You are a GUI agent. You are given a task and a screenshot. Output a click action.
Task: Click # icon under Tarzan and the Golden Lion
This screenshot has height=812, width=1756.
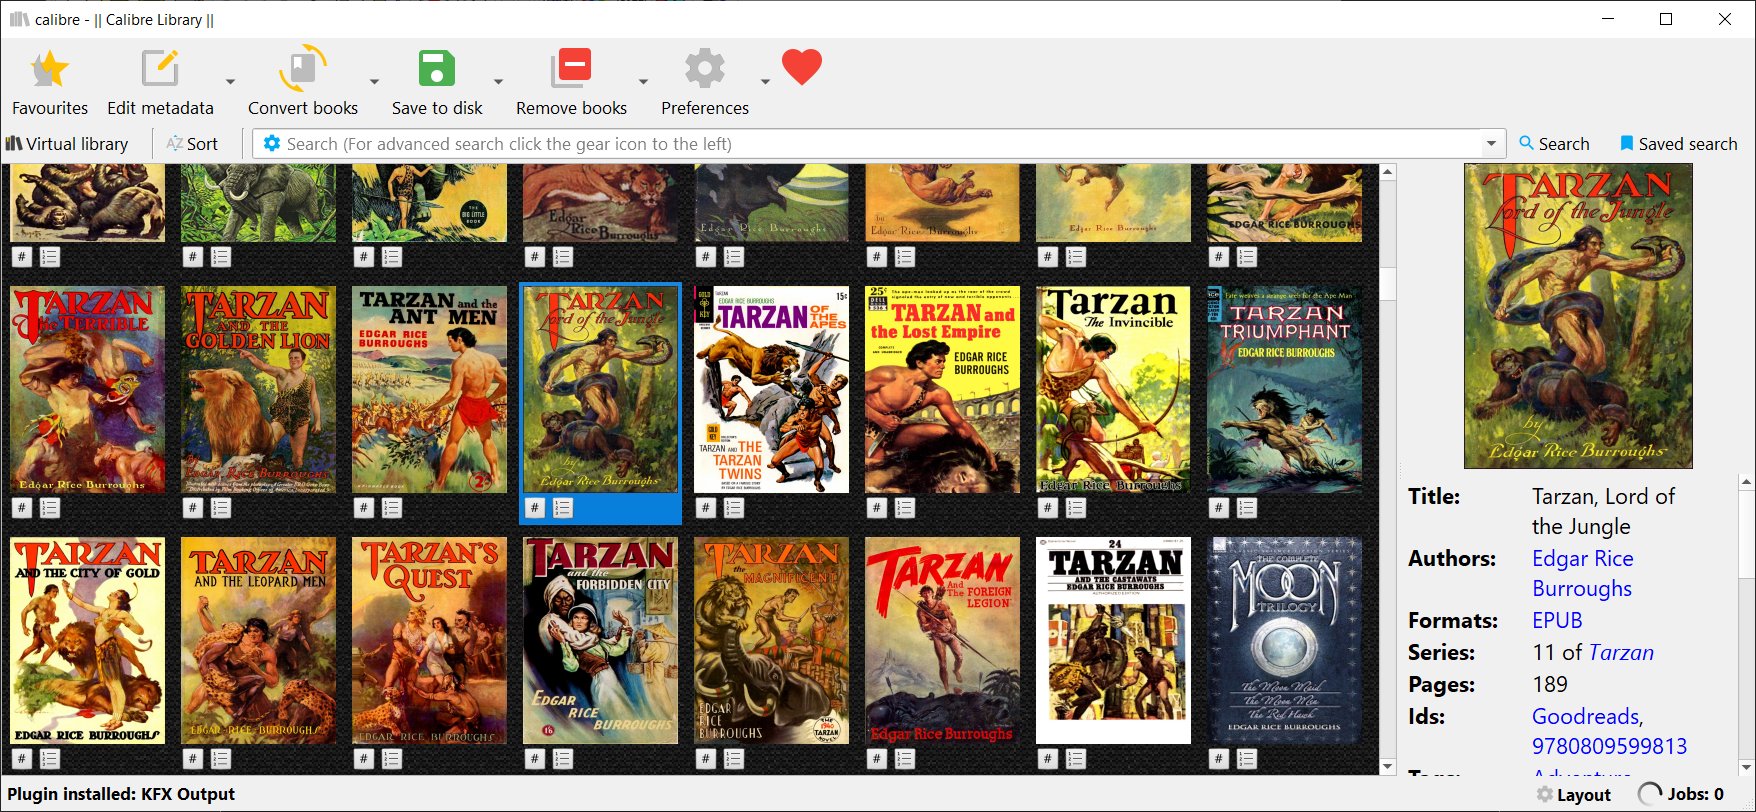(x=193, y=508)
